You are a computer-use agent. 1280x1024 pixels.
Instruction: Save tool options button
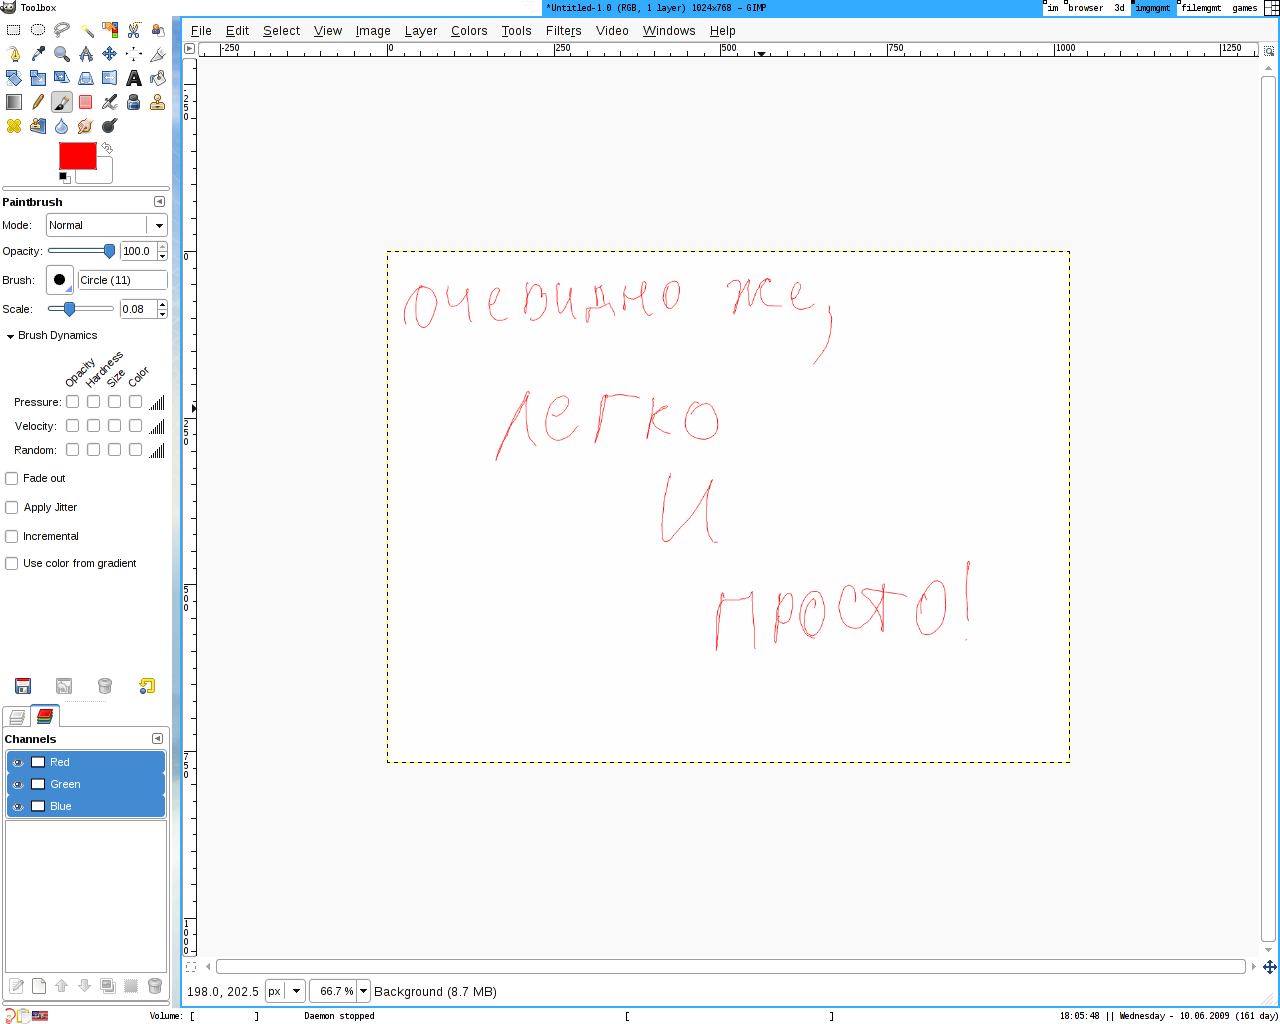pyautogui.click(x=23, y=686)
